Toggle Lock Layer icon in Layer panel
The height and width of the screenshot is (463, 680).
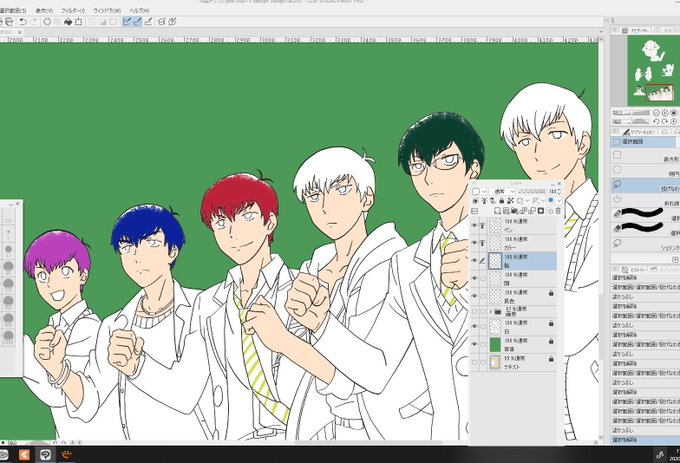tap(502, 201)
